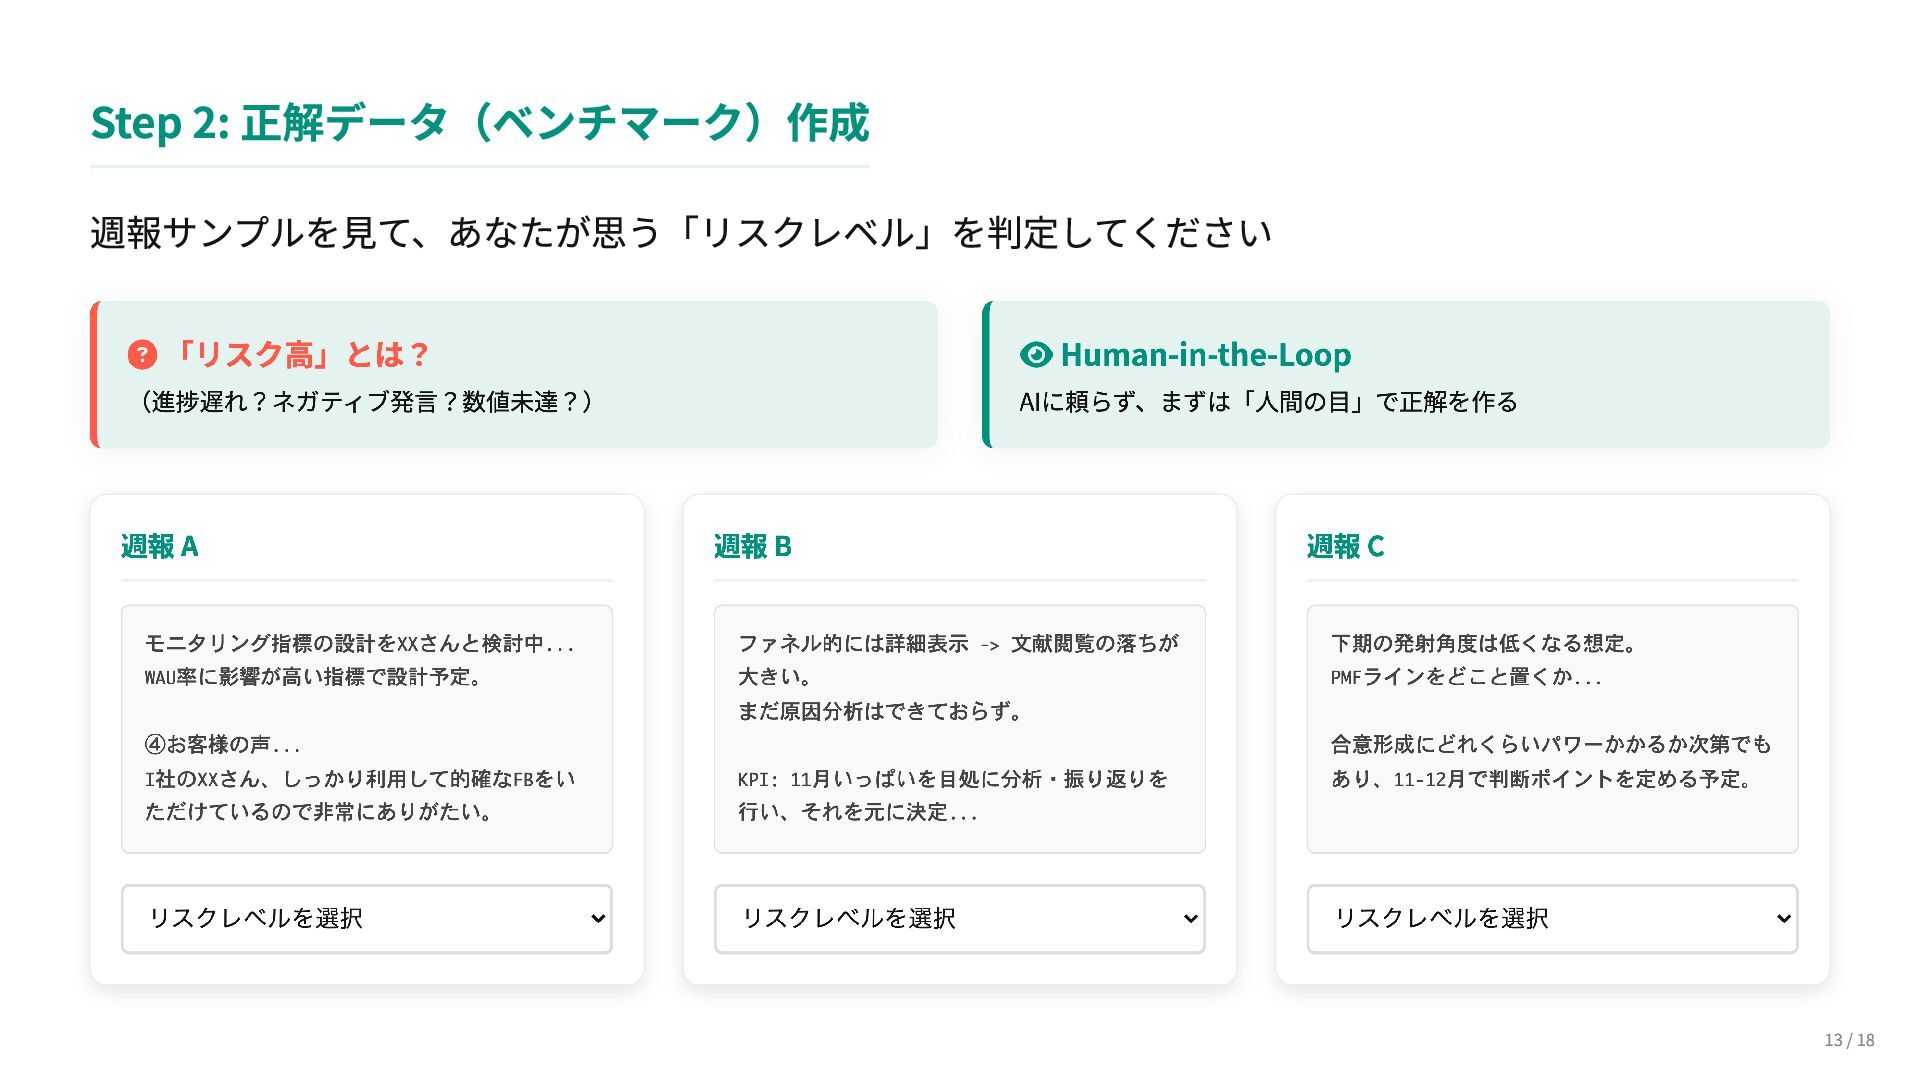
Task: Click the red question mark icon
Action: point(142,354)
